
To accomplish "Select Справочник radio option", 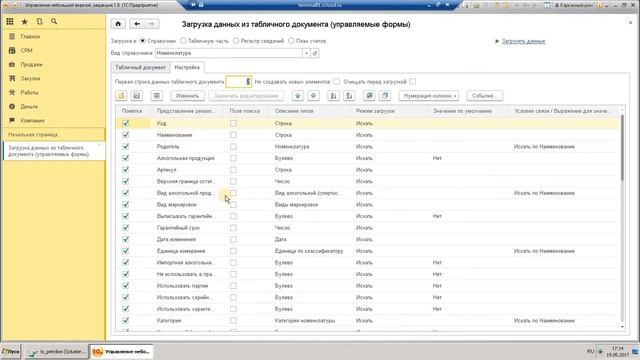I will (142, 41).
